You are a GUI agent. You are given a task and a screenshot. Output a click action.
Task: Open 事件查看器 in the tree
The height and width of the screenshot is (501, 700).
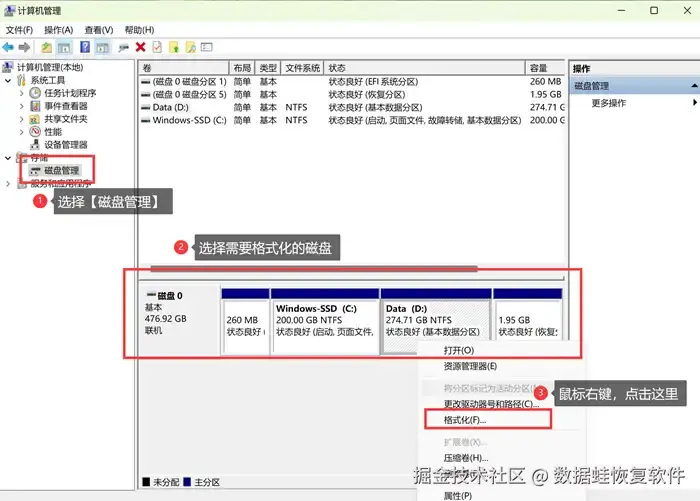66,106
